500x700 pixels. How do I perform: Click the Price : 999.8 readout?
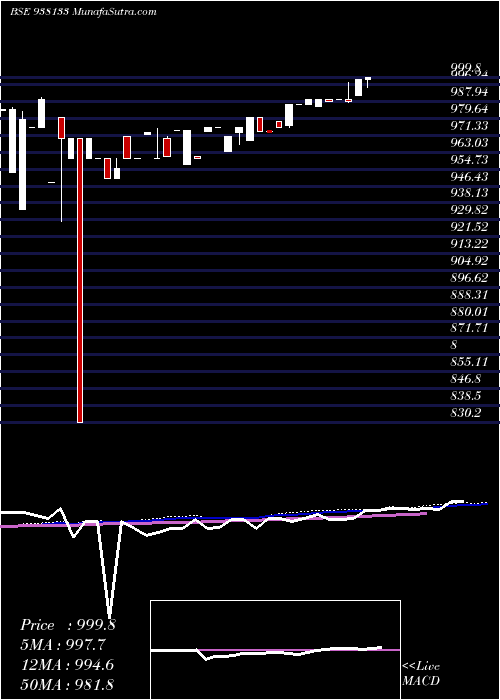(68, 625)
